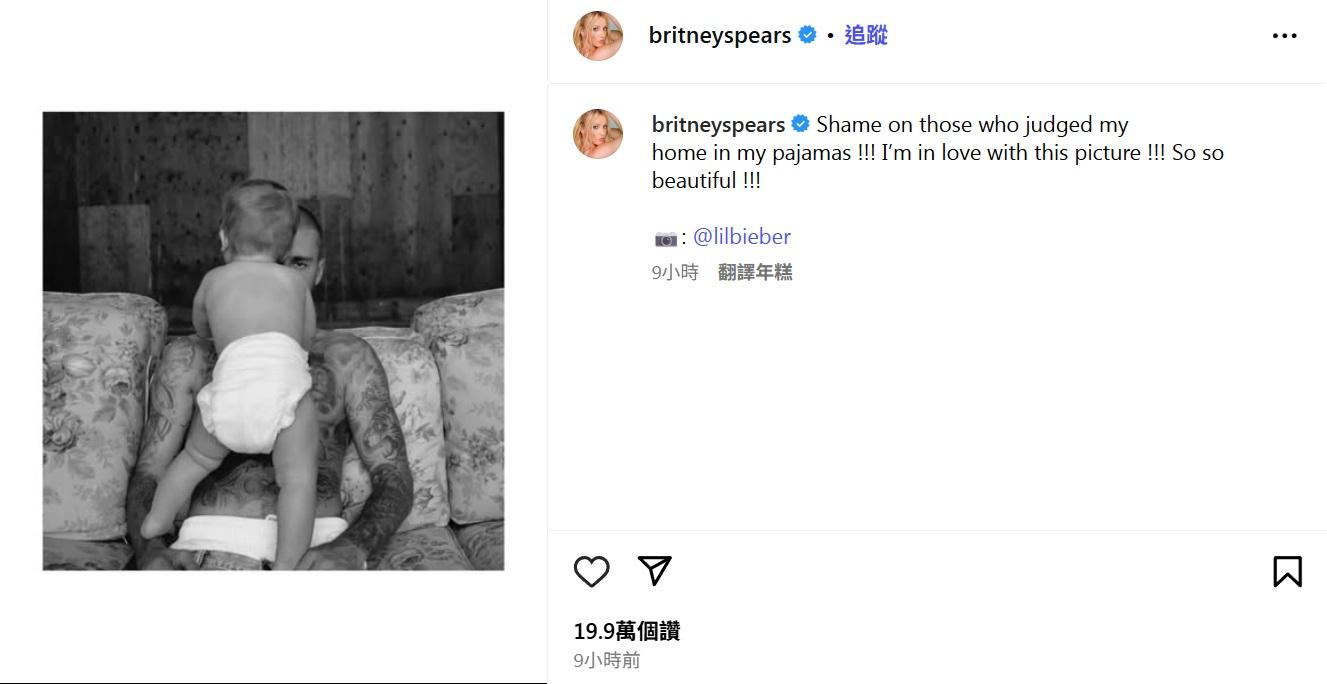
Task: Click the camera emoji before @lilbieber
Action: 666,238
